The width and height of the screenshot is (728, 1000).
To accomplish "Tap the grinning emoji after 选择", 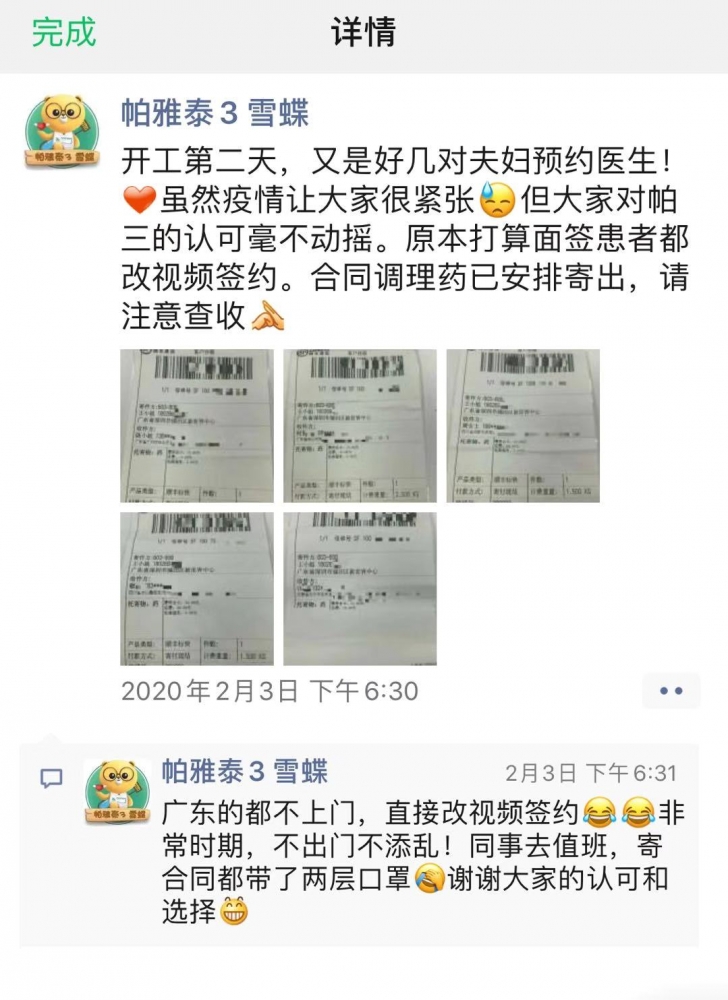I will [x=234, y=911].
